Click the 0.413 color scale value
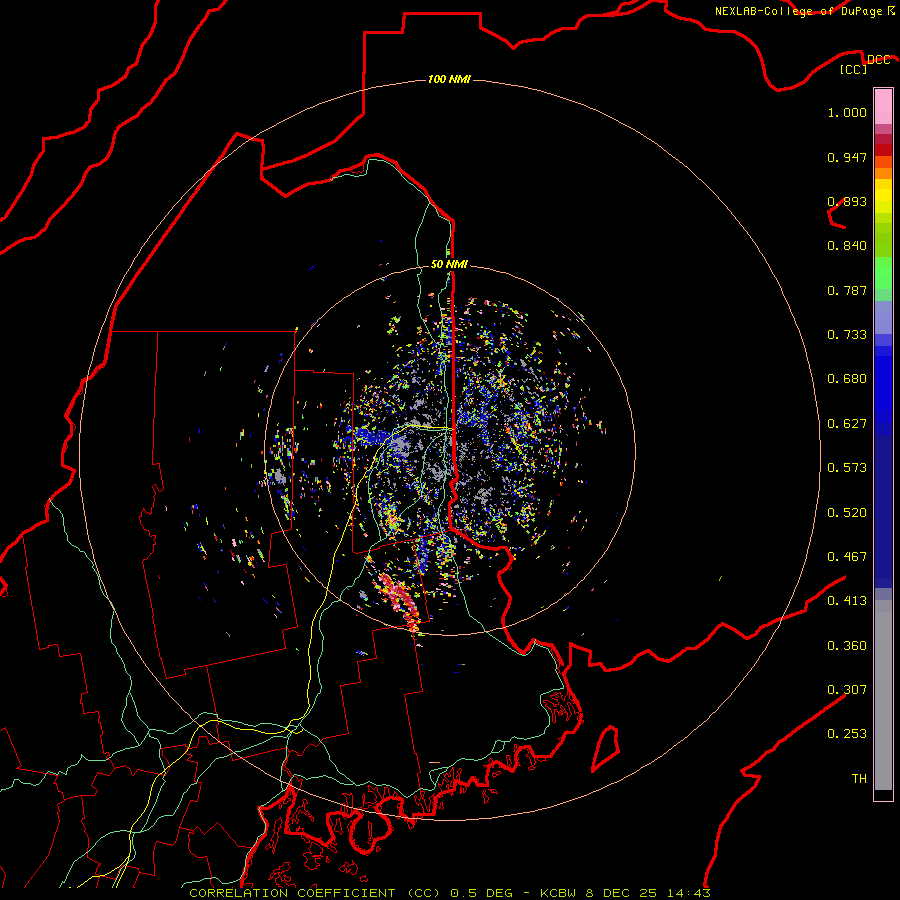This screenshot has height=900, width=900. pyautogui.click(x=847, y=601)
